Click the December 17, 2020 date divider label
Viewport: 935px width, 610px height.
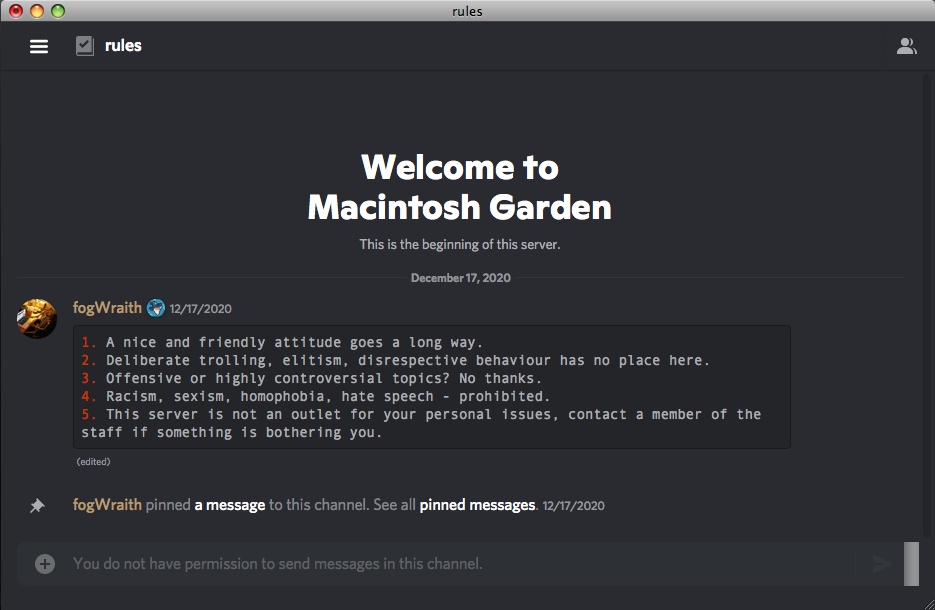(460, 278)
